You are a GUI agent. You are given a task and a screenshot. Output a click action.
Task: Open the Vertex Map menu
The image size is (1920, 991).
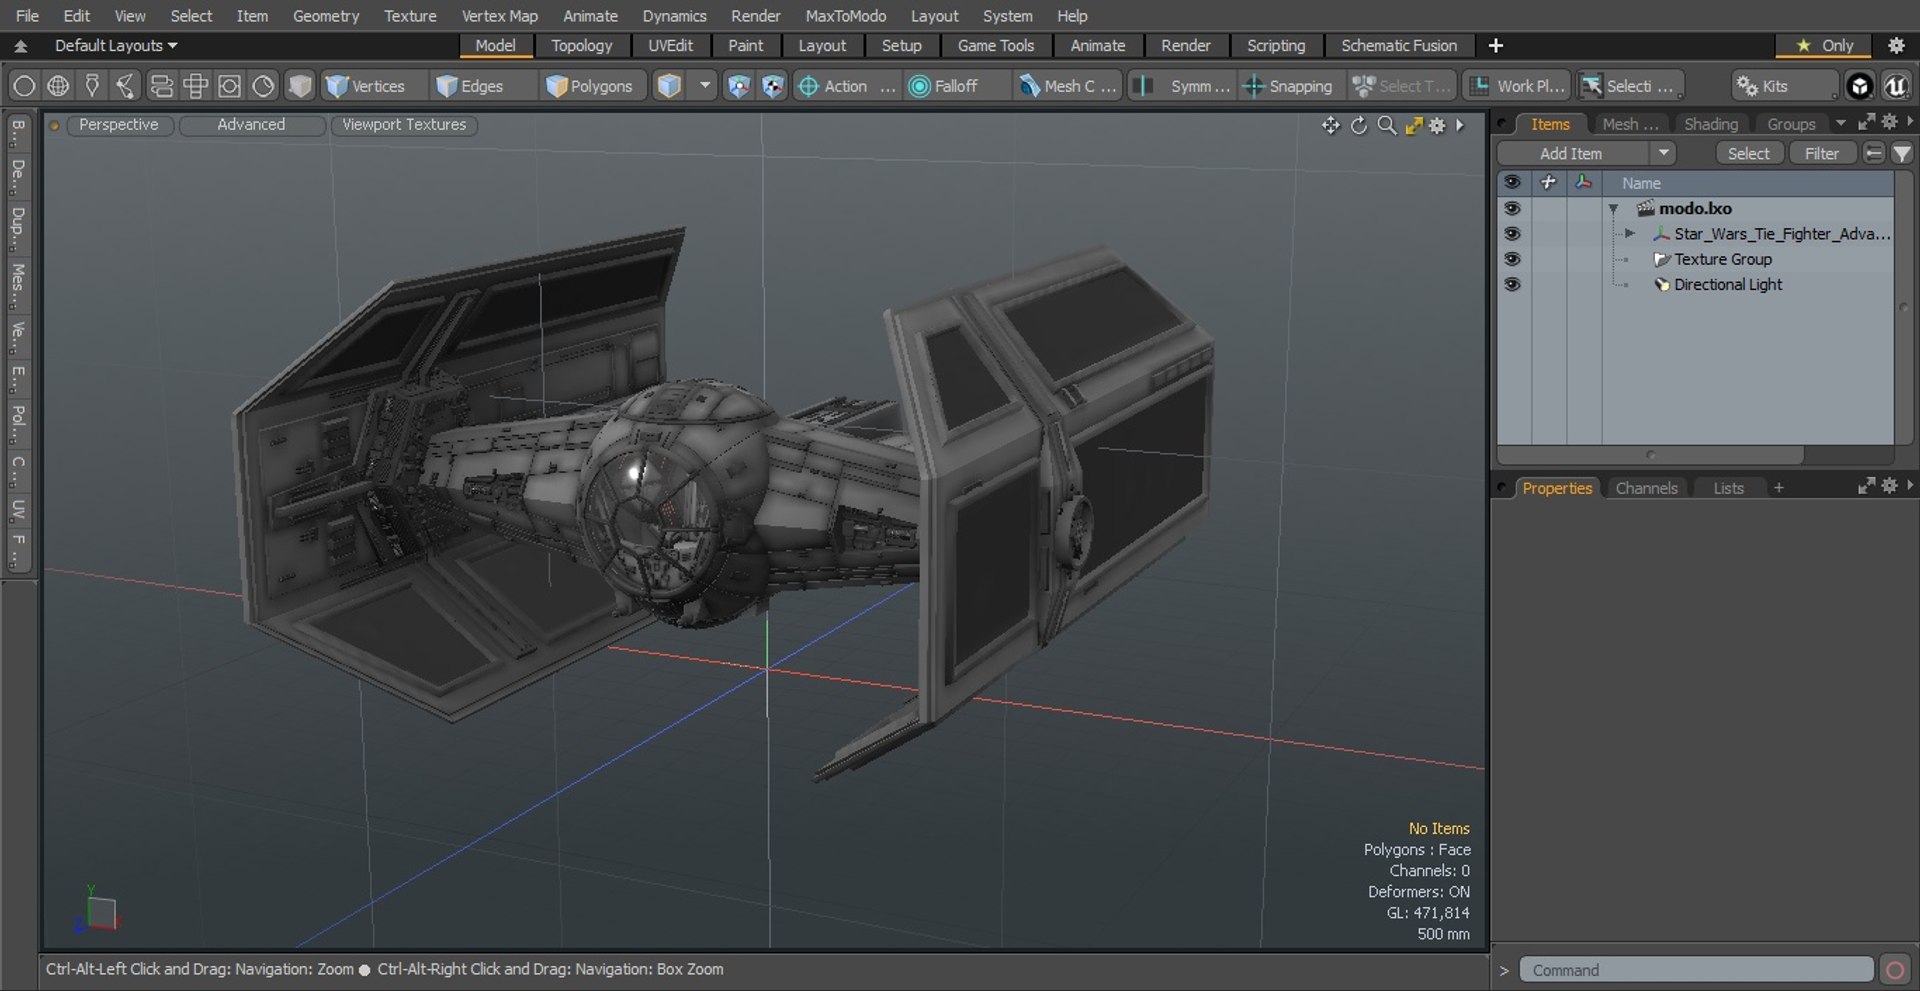(x=499, y=16)
